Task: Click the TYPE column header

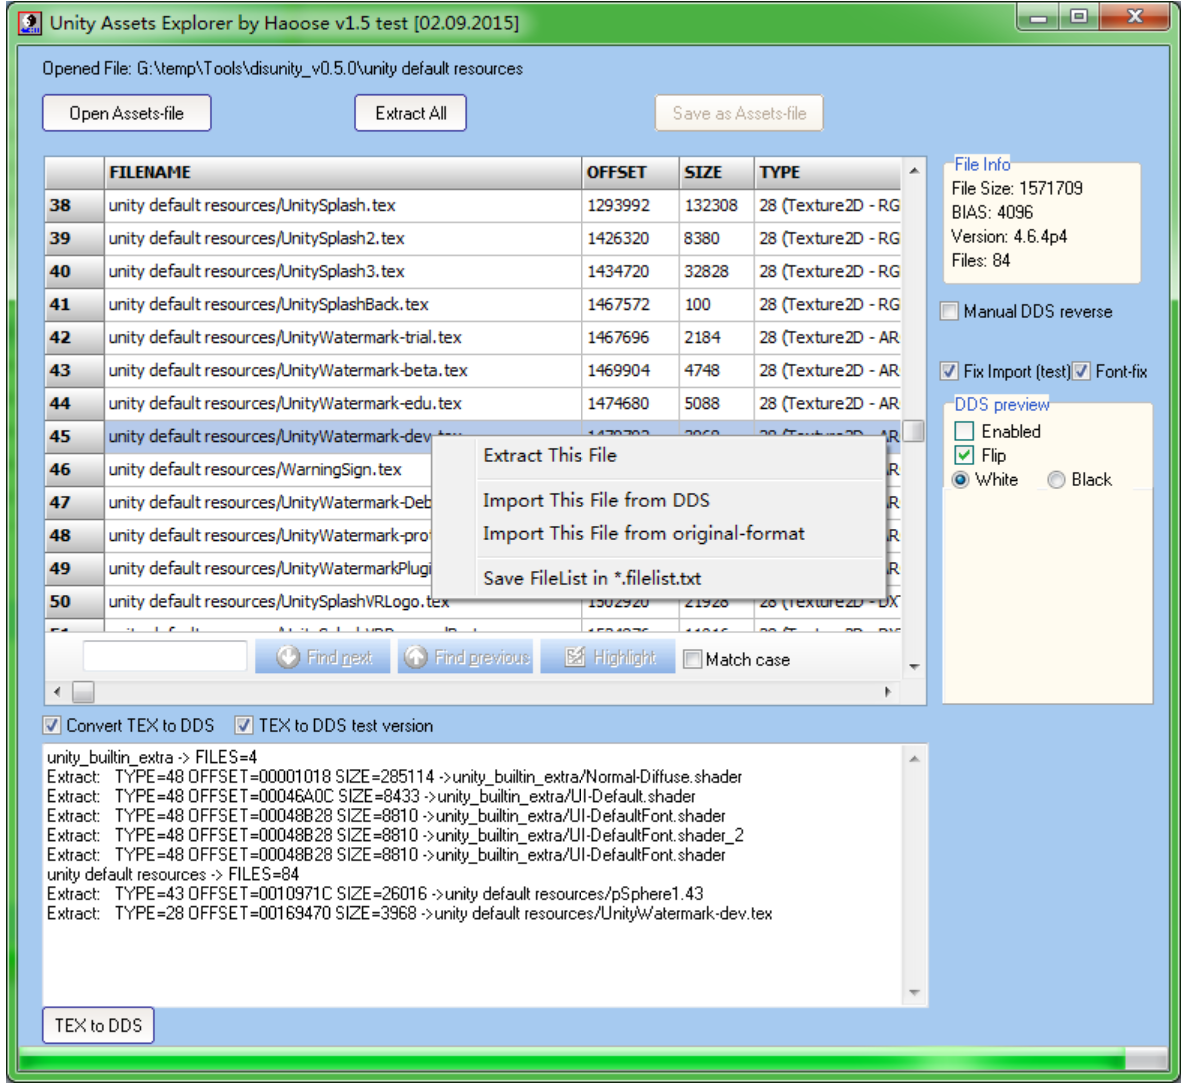Action: tap(827, 173)
